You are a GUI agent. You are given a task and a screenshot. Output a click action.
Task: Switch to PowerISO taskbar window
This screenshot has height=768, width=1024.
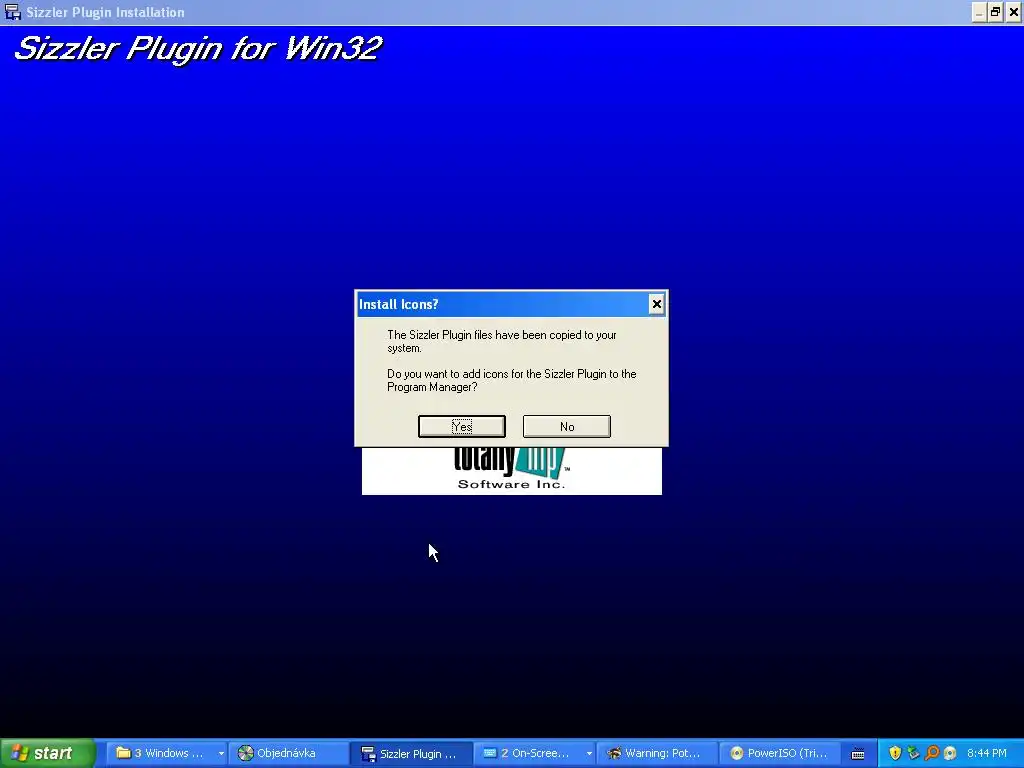[780, 753]
